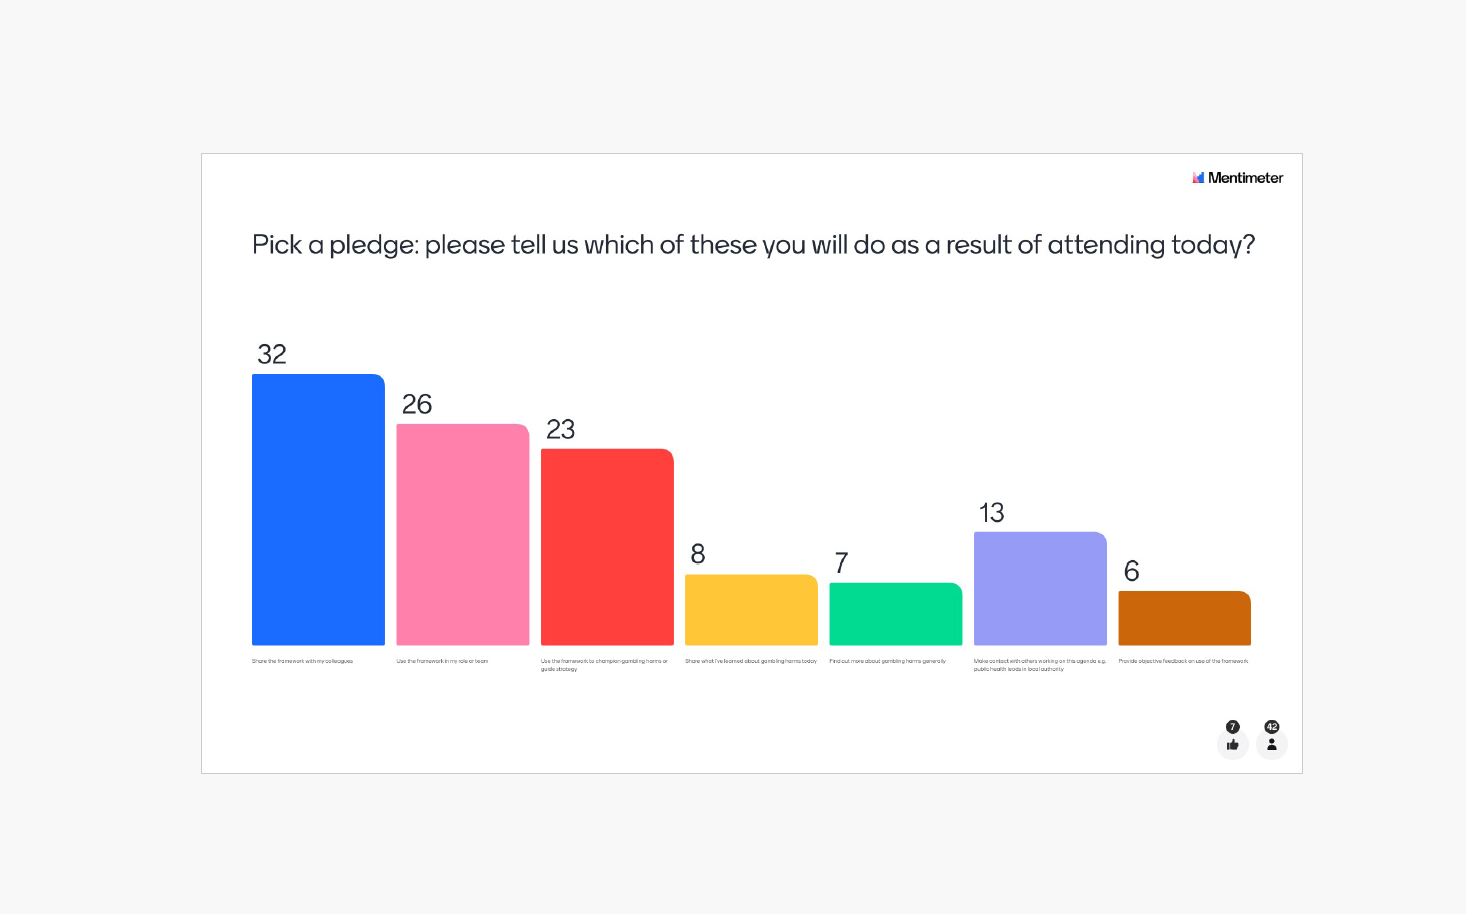The height and width of the screenshot is (914, 1466).
Task: Click the 'Make contact with others' label
Action: (1039, 665)
